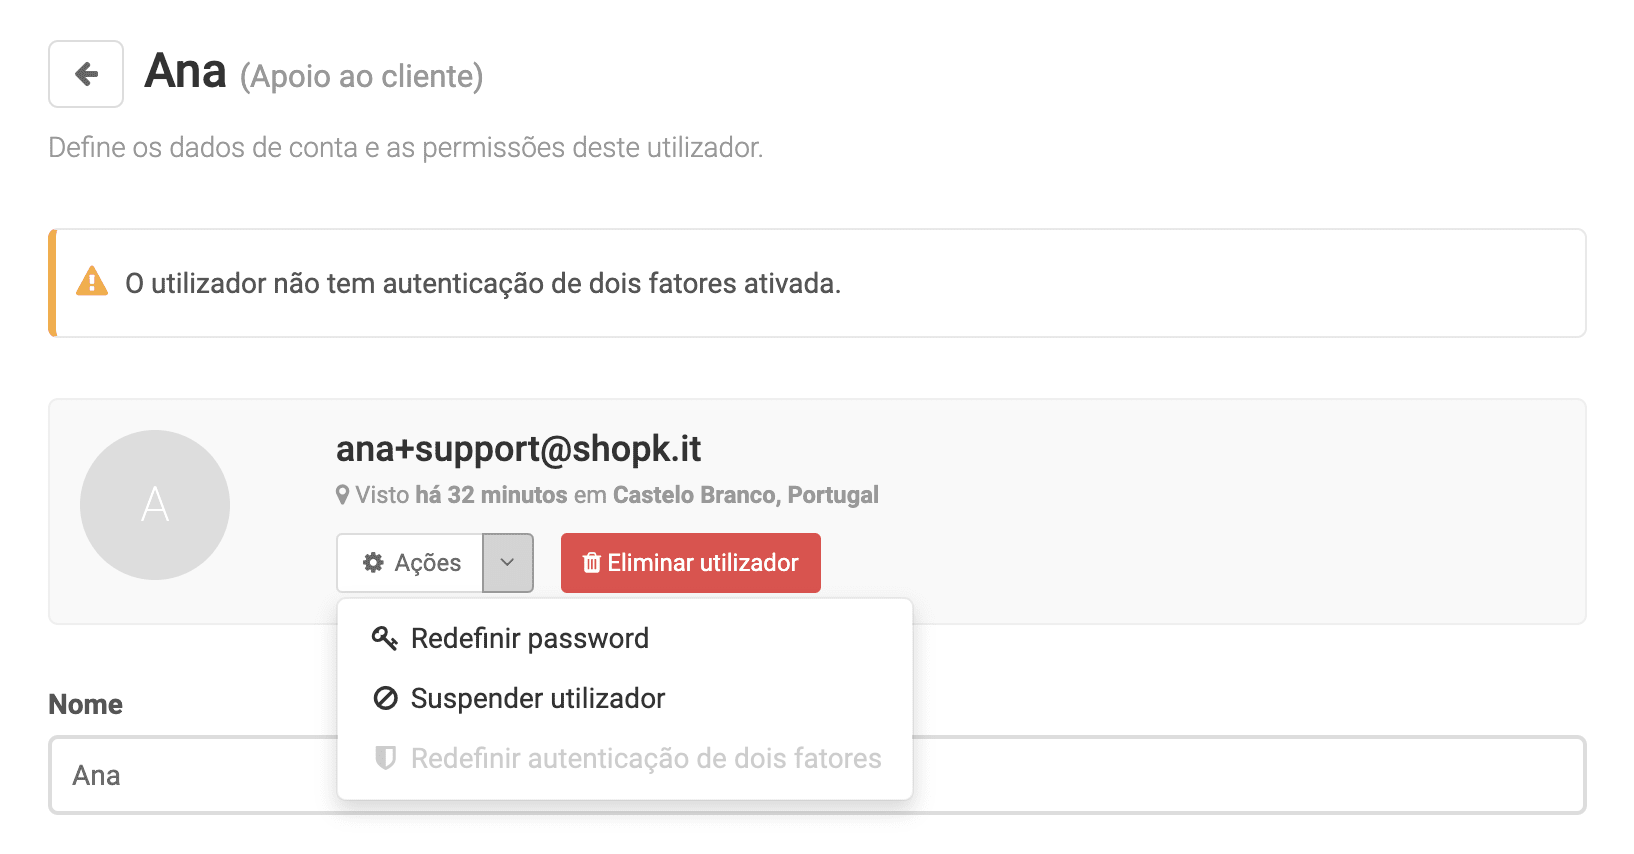Viewport: 1634px width, 854px height.
Task: Click the Castelo Branco, Portugal location text
Action: (745, 495)
